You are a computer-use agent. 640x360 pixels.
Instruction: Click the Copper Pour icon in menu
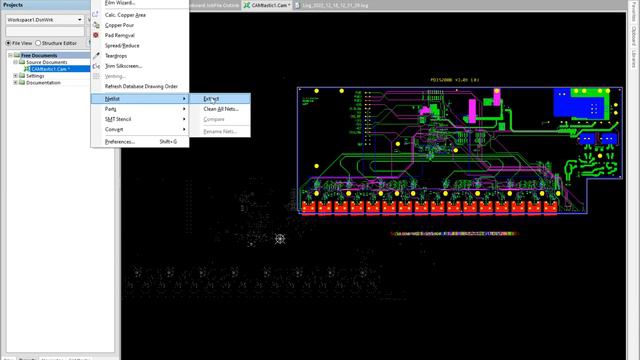(96, 25)
